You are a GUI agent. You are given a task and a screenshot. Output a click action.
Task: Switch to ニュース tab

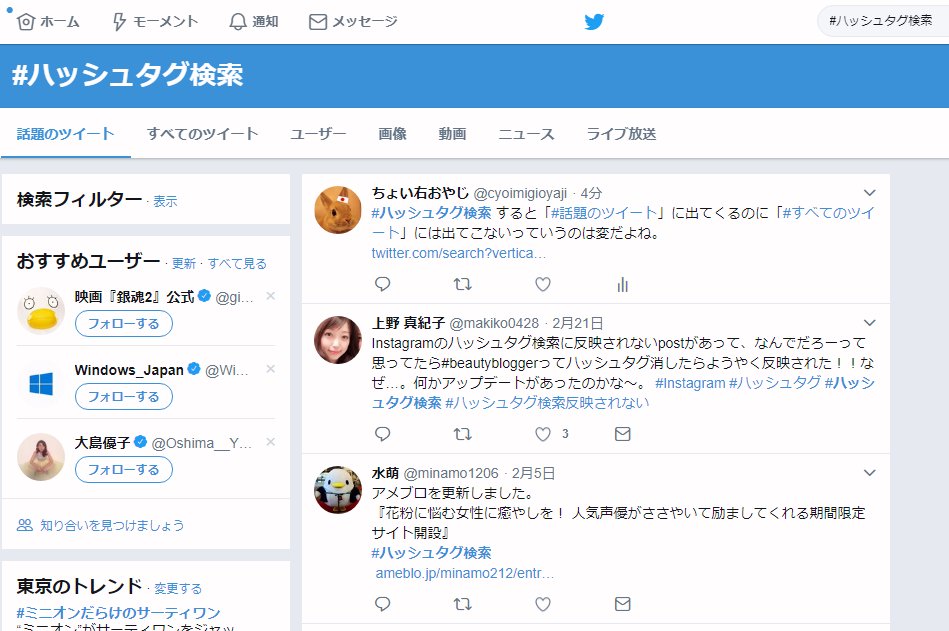[x=526, y=134]
